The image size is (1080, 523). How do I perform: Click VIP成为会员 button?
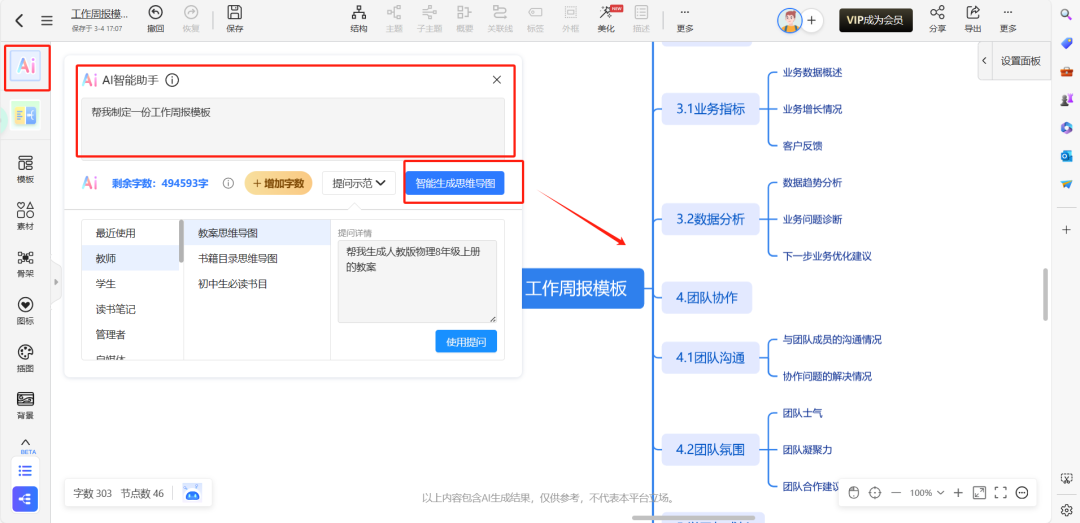tap(875, 21)
